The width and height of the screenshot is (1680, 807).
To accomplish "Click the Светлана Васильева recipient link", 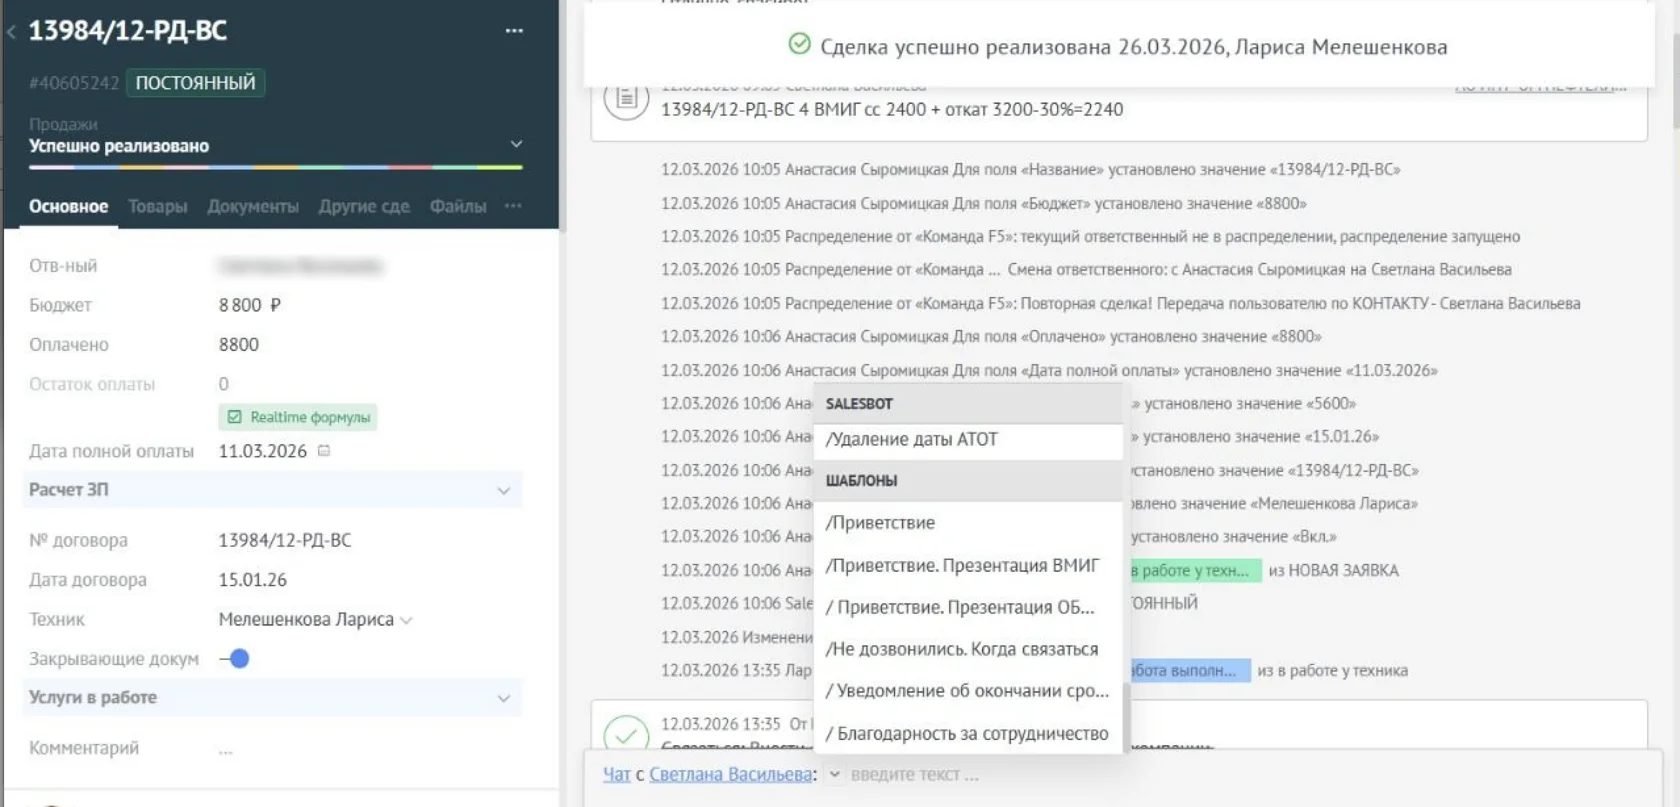I will tap(731, 774).
